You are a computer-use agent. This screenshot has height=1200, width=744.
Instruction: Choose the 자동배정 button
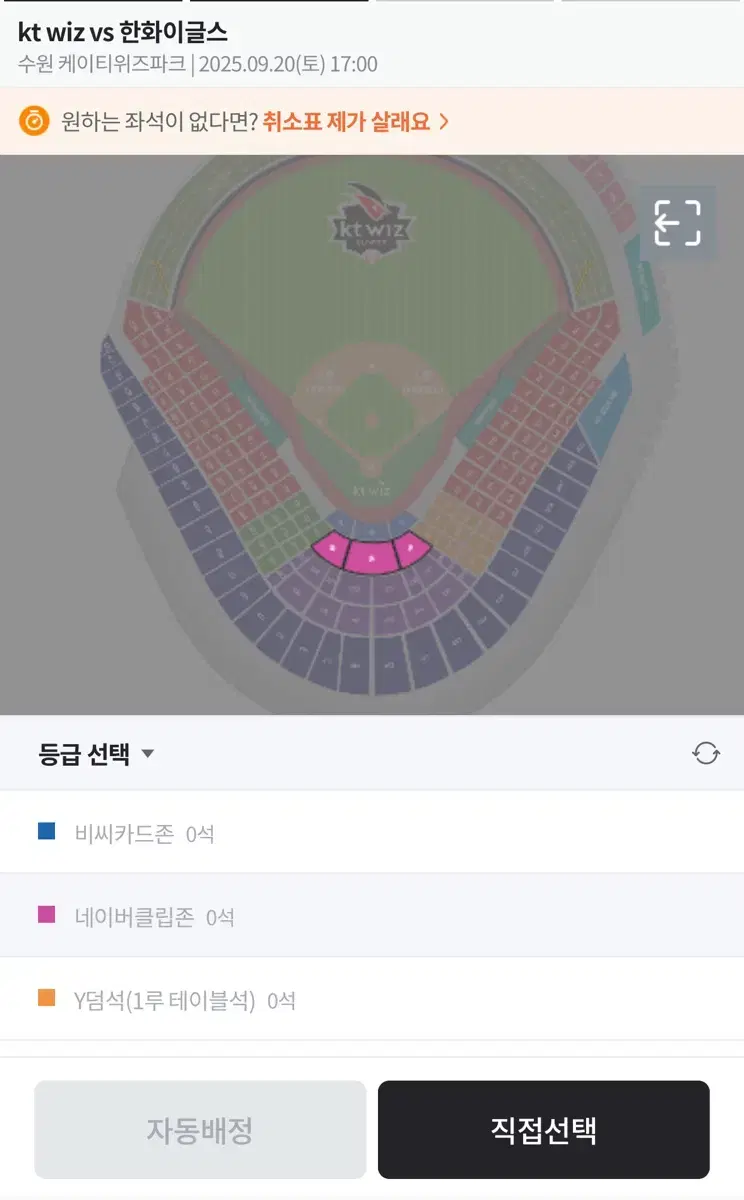(x=200, y=1130)
